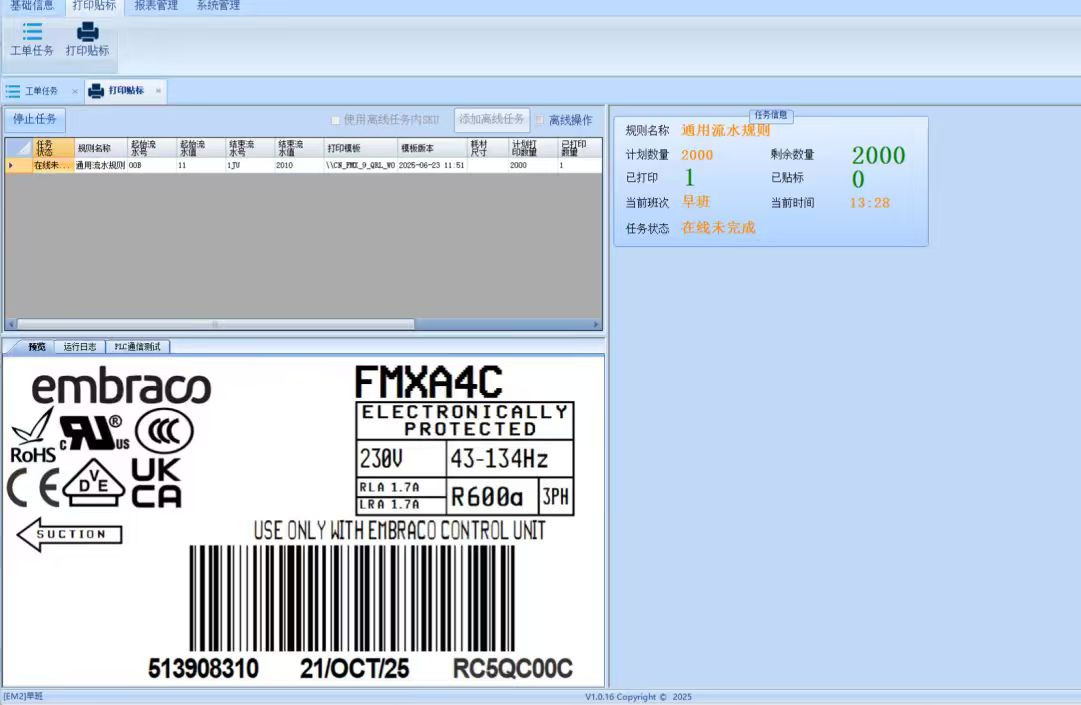
Task: Close the 打印贴标 document tab
Action: [158, 91]
